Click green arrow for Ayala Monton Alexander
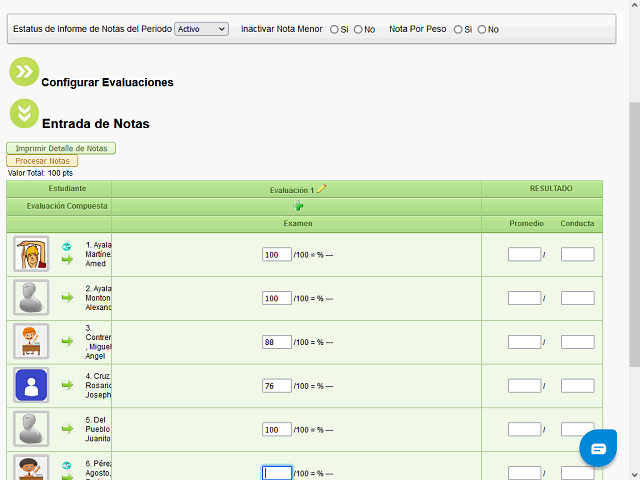Viewport: 640px width, 480px height. tap(67, 298)
